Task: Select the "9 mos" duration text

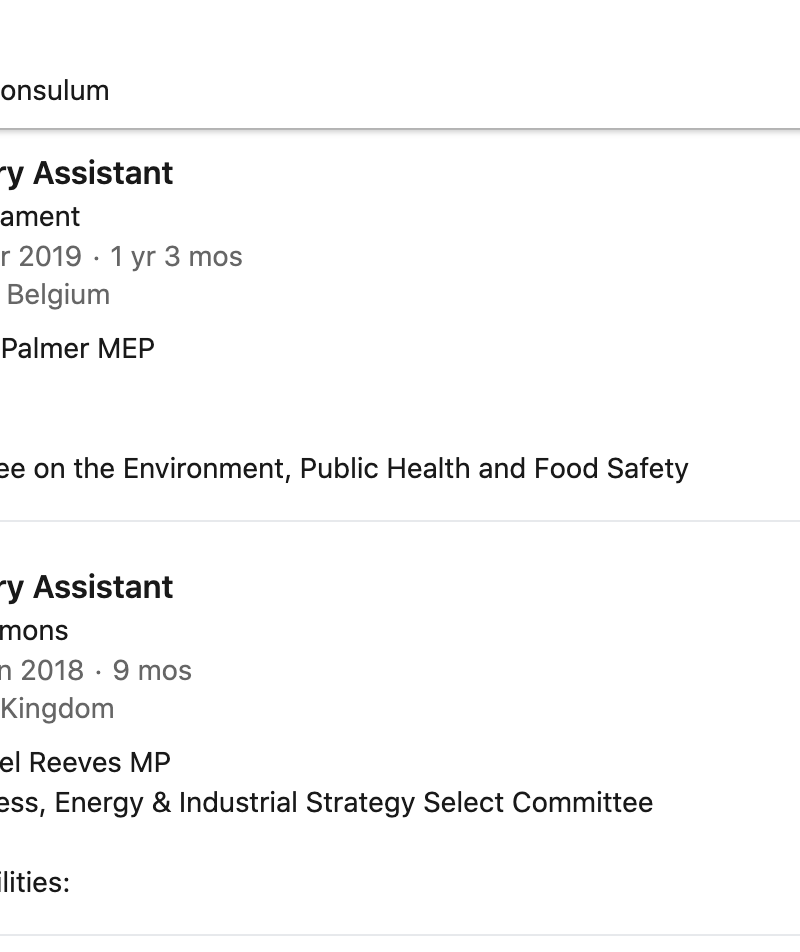Action: pos(152,671)
